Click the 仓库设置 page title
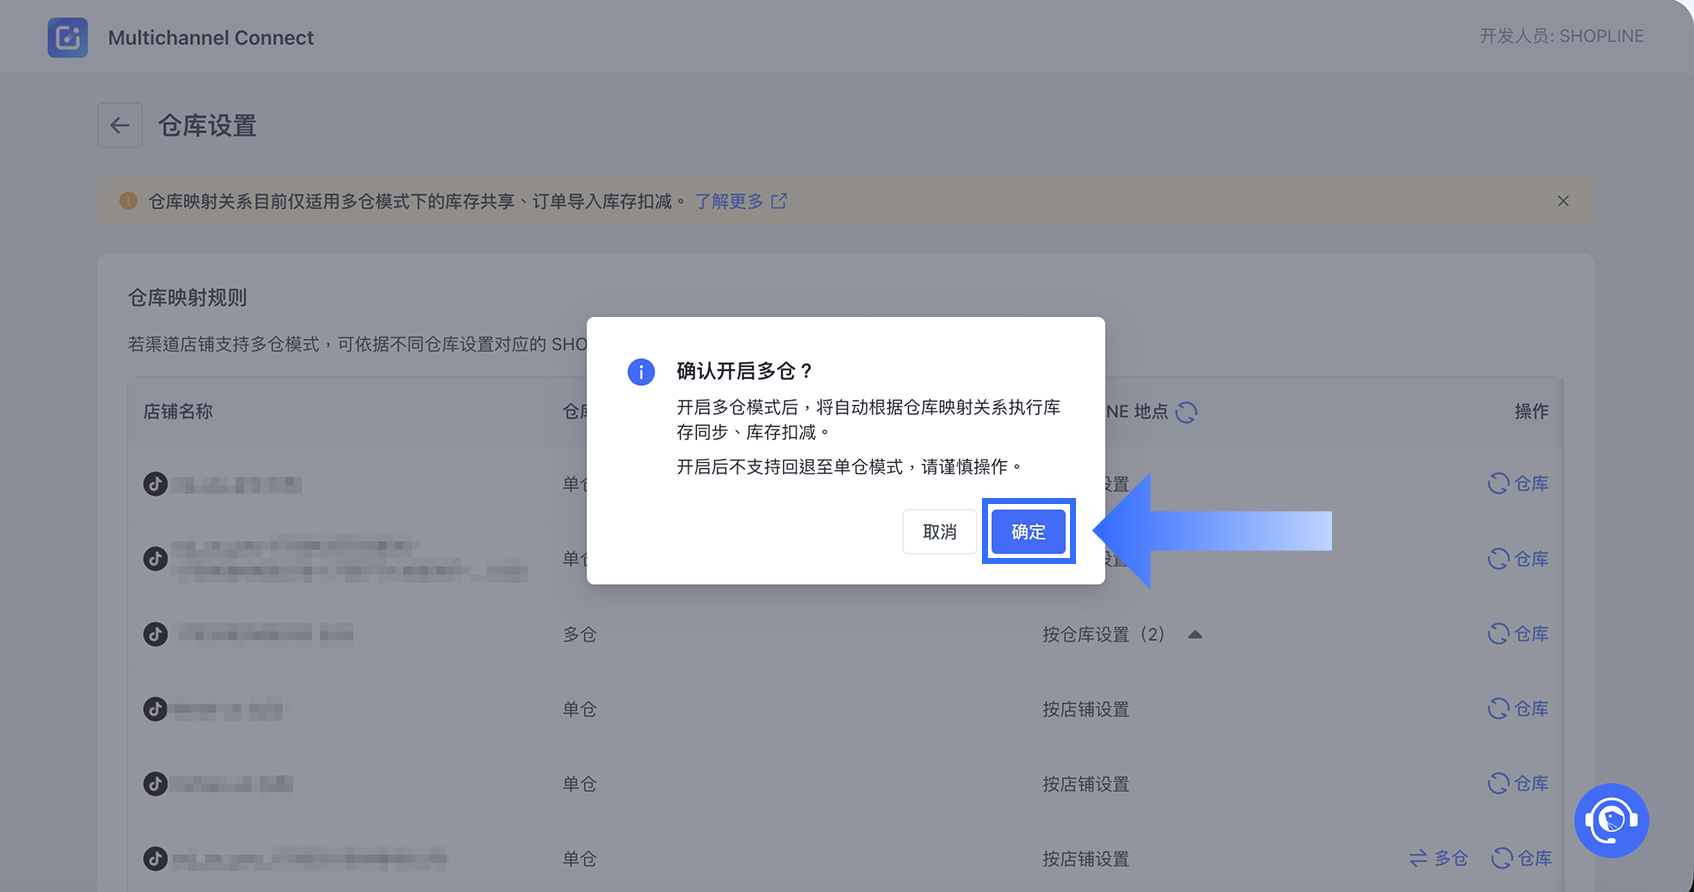Image resolution: width=1694 pixels, height=892 pixels. (x=208, y=126)
